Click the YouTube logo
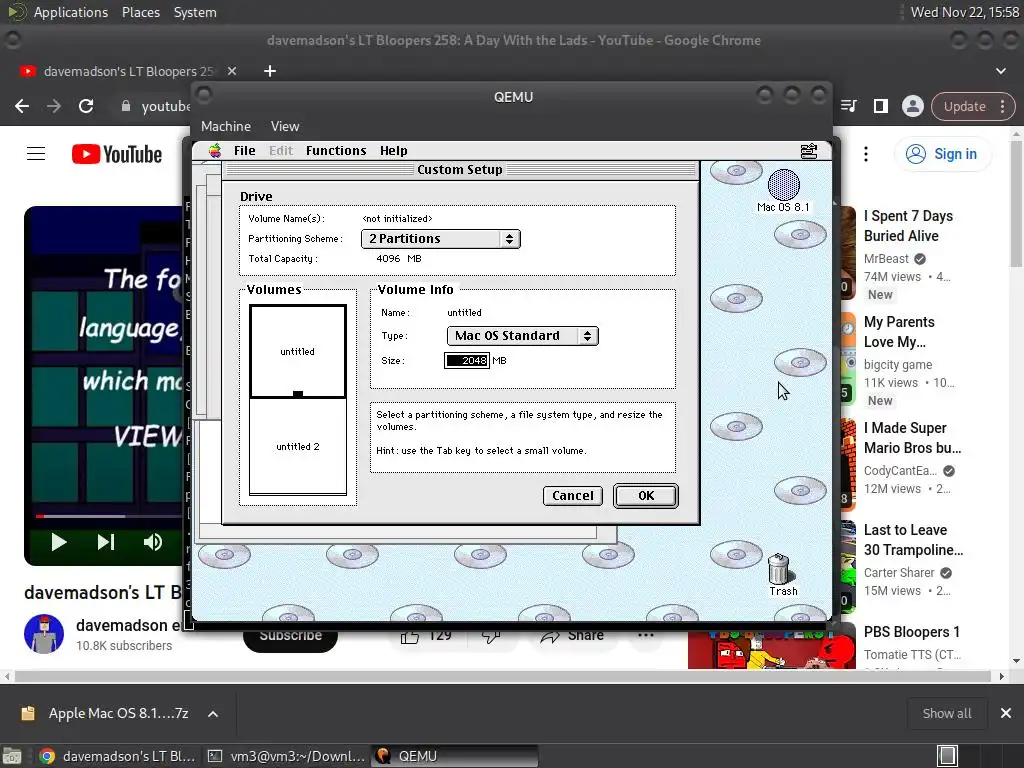Screen dimensions: 1024x768 coord(117,154)
